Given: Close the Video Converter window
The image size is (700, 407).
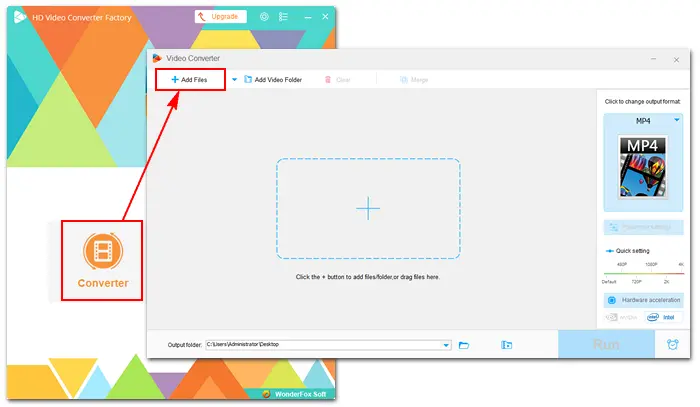Looking at the screenshot, I should click(676, 59).
